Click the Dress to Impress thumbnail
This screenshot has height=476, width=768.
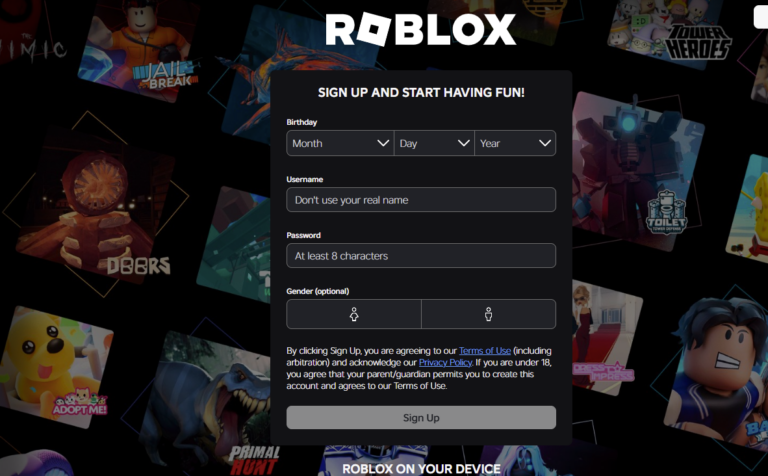pos(605,338)
